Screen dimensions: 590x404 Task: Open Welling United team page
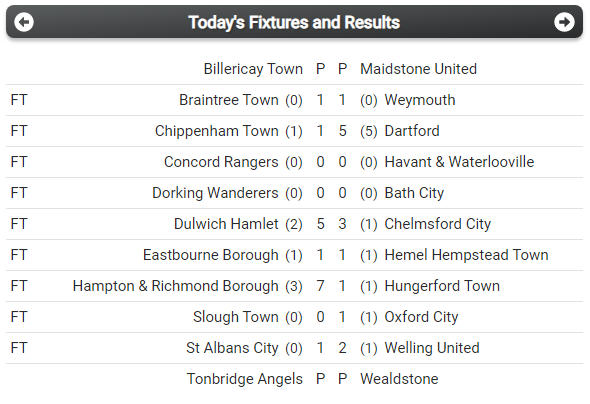coord(432,348)
